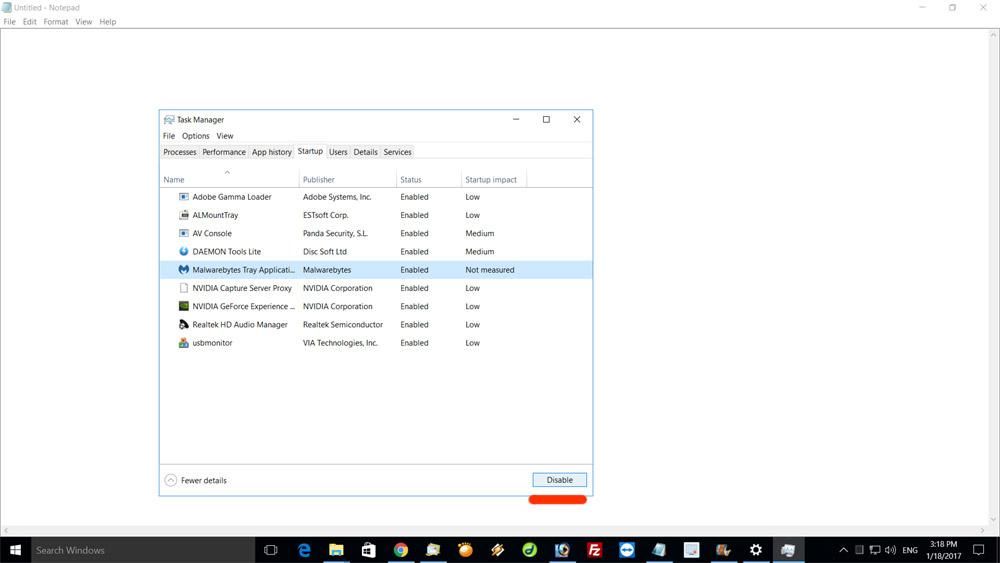This screenshot has height=563, width=1000.
Task: Open Task View in the taskbar
Action: point(270,550)
